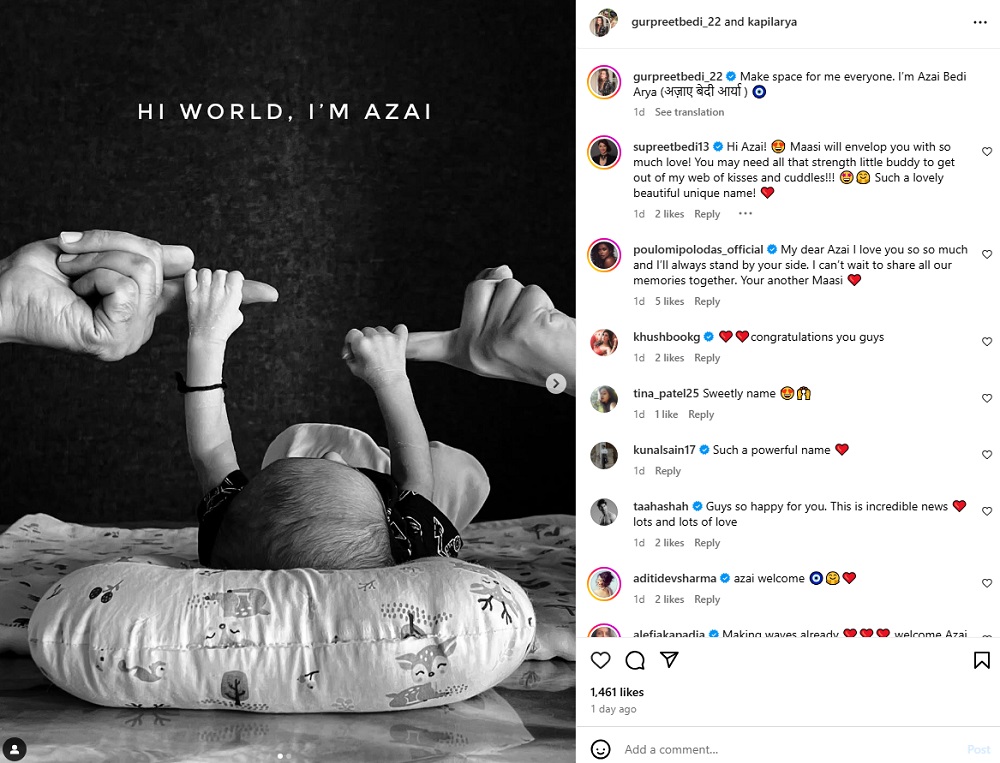The image size is (1000, 763).
Task: Save the post with the bookmark icon
Action: [x=982, y=660]
